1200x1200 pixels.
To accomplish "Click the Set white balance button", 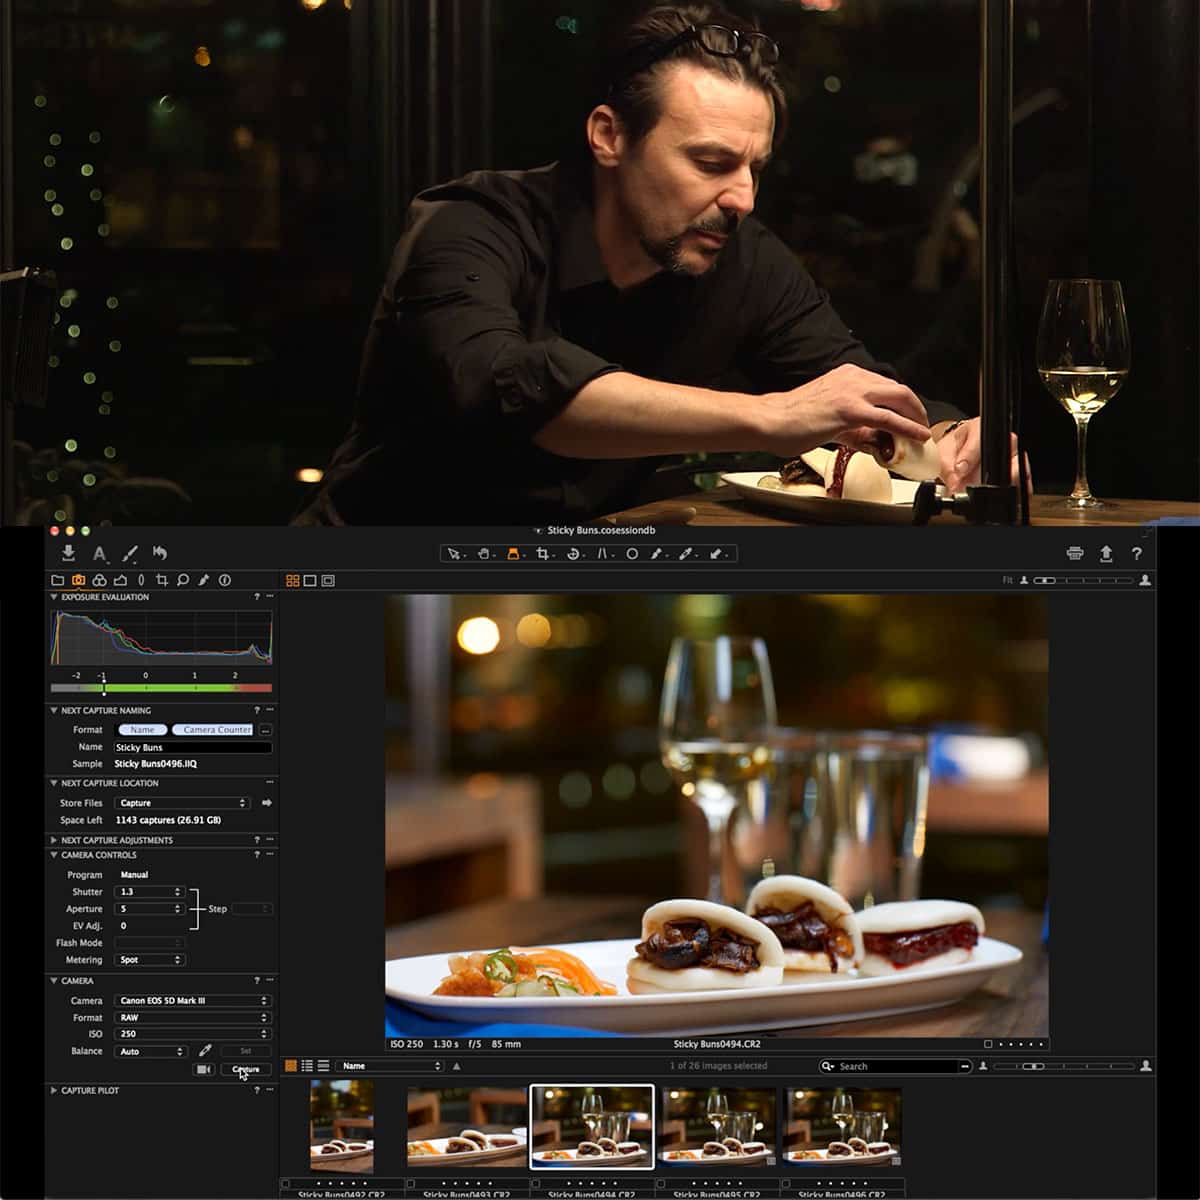I will pos(245,1051).
